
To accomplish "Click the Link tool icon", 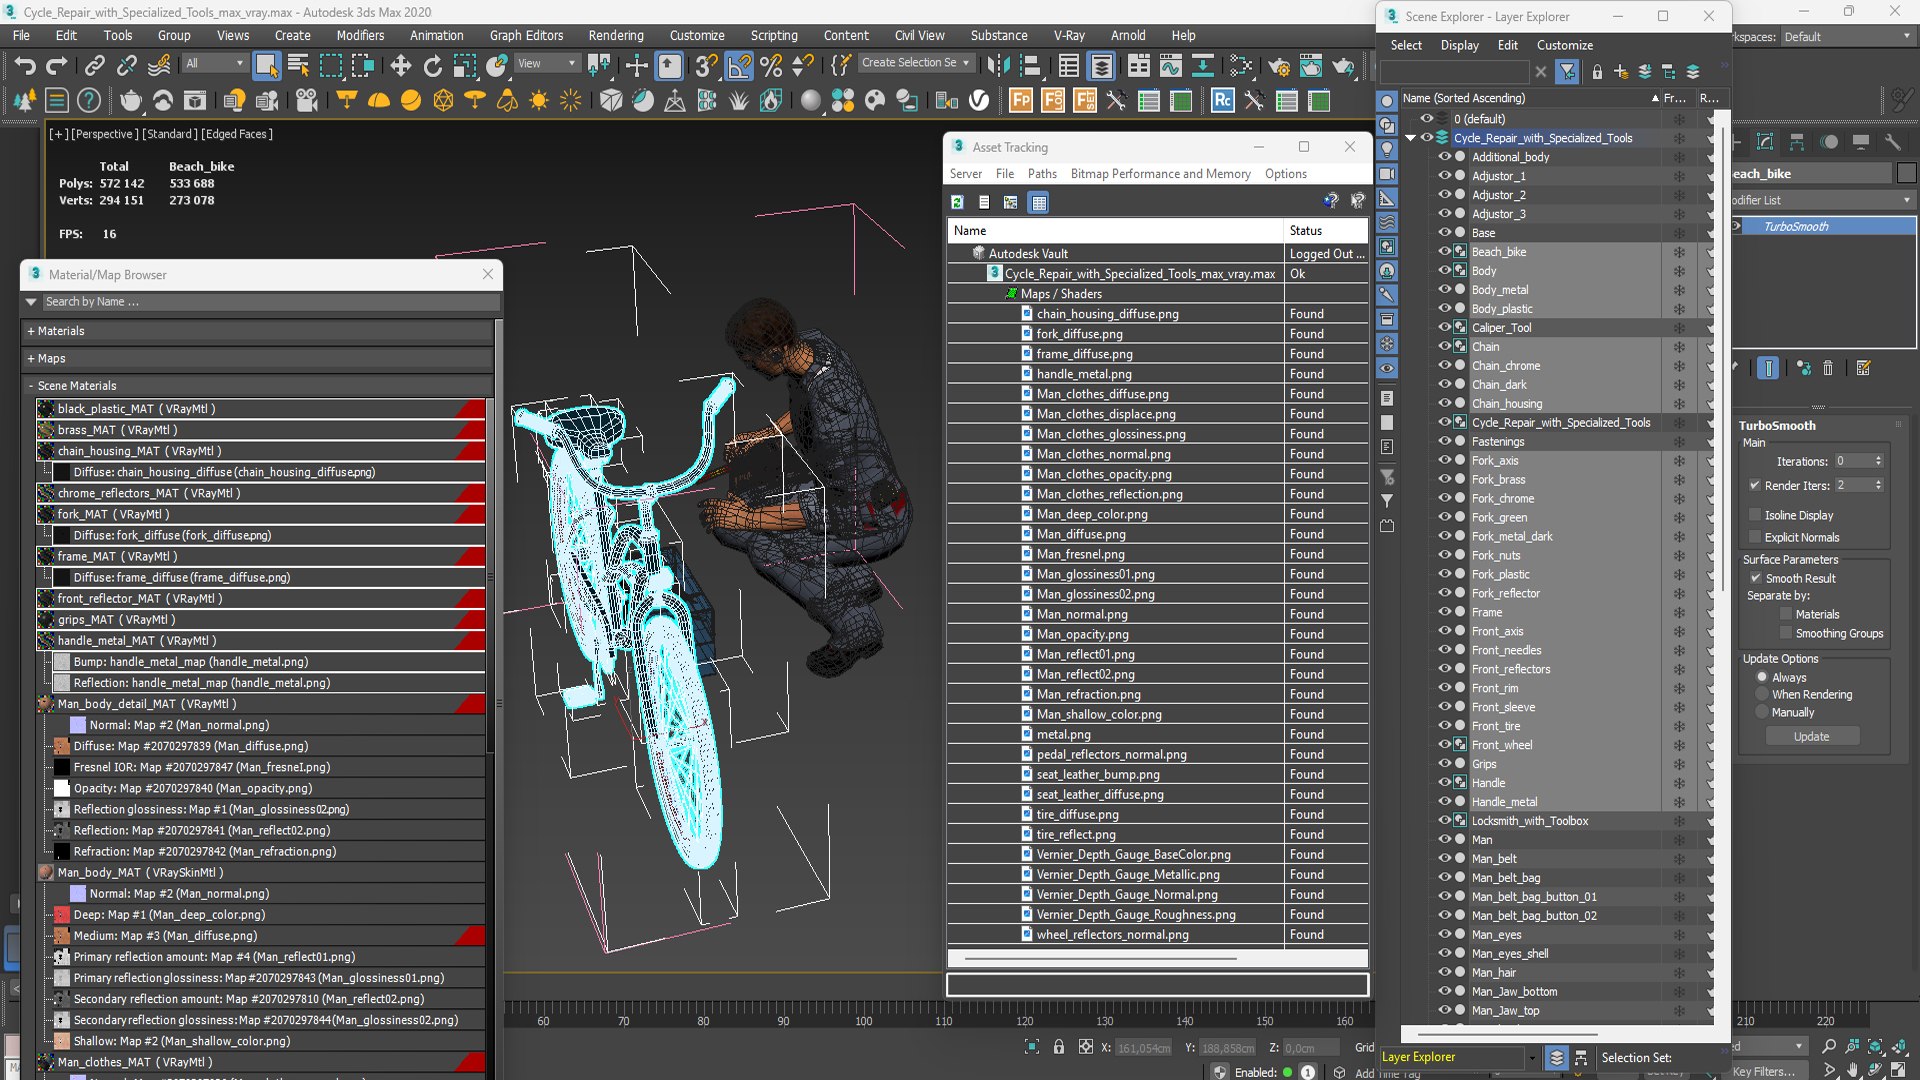I will coord(94,66).
